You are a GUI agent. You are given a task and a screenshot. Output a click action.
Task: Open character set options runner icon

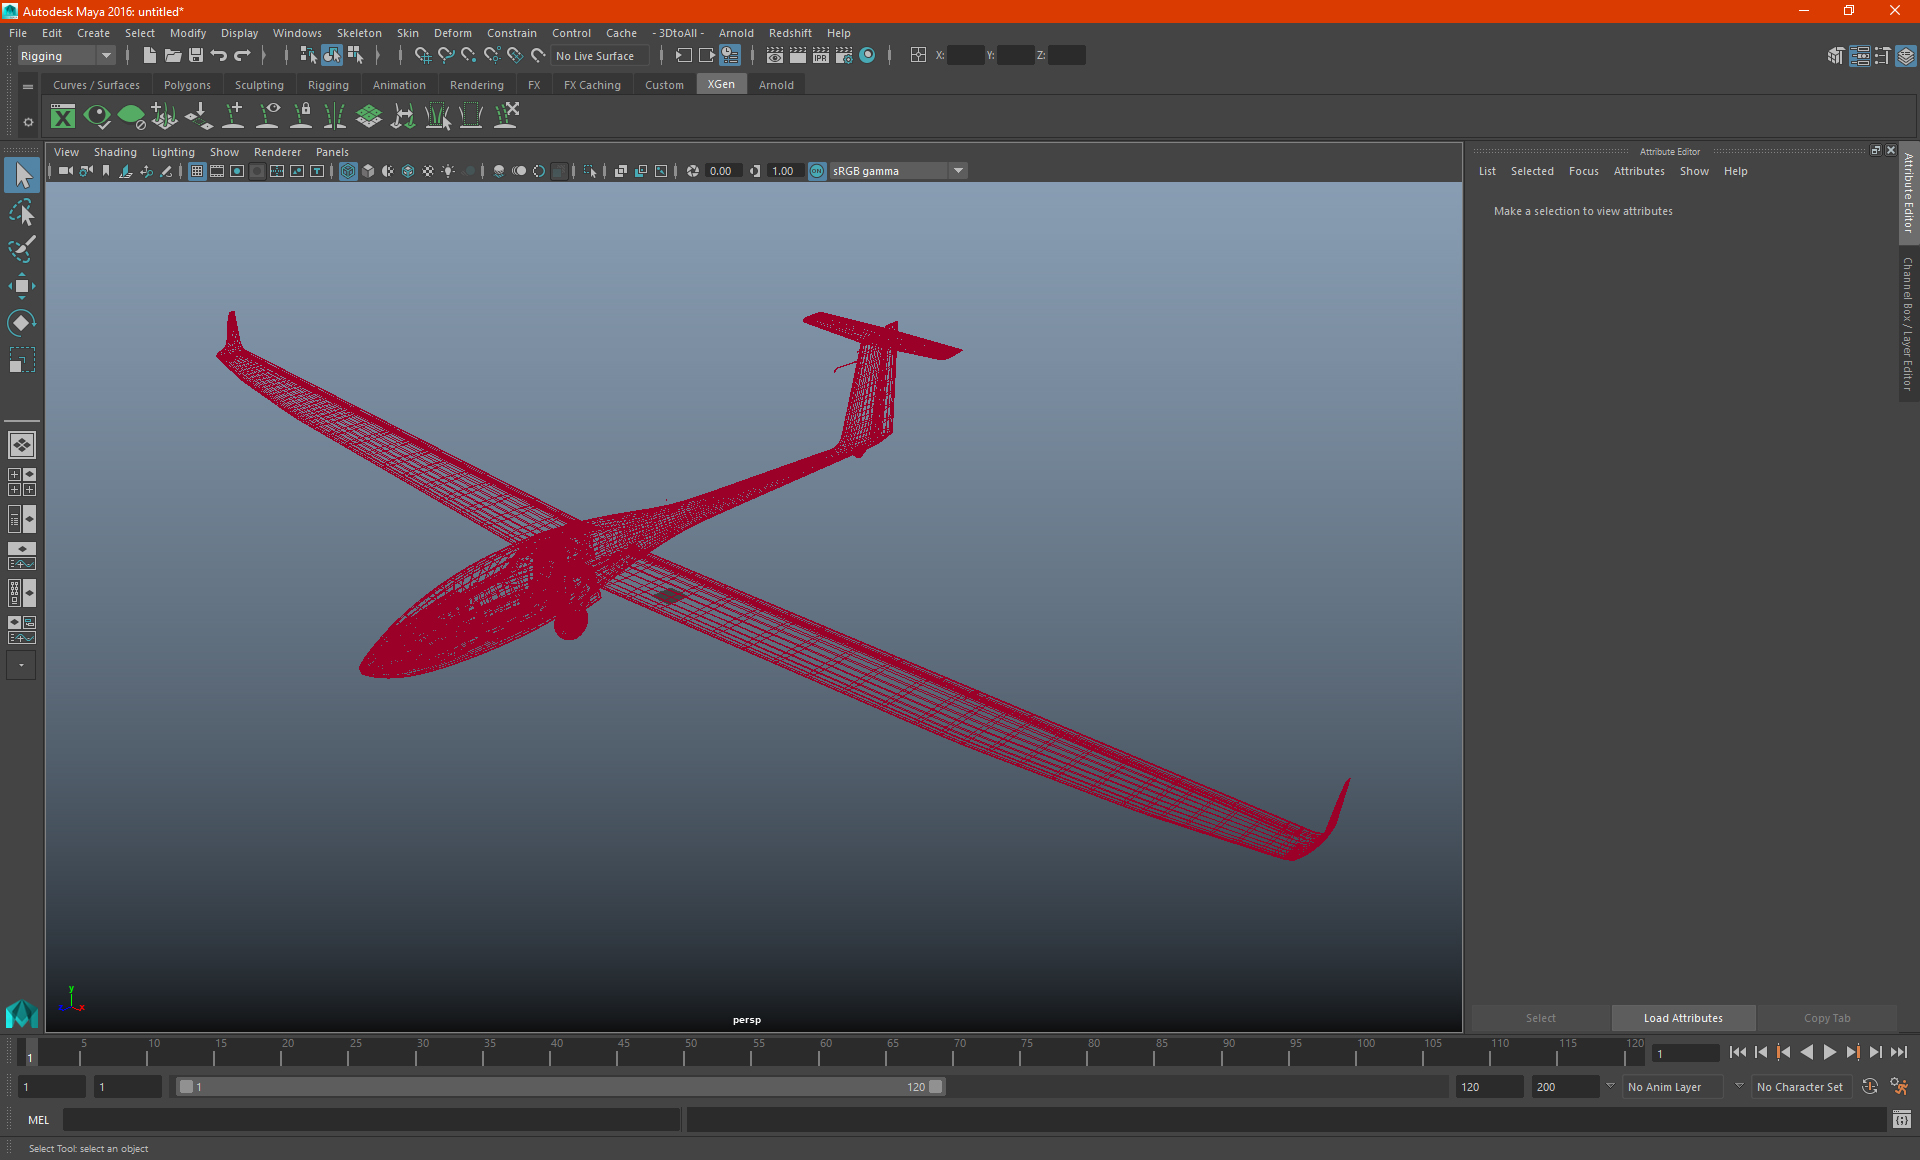(x=1899, y=1087)
